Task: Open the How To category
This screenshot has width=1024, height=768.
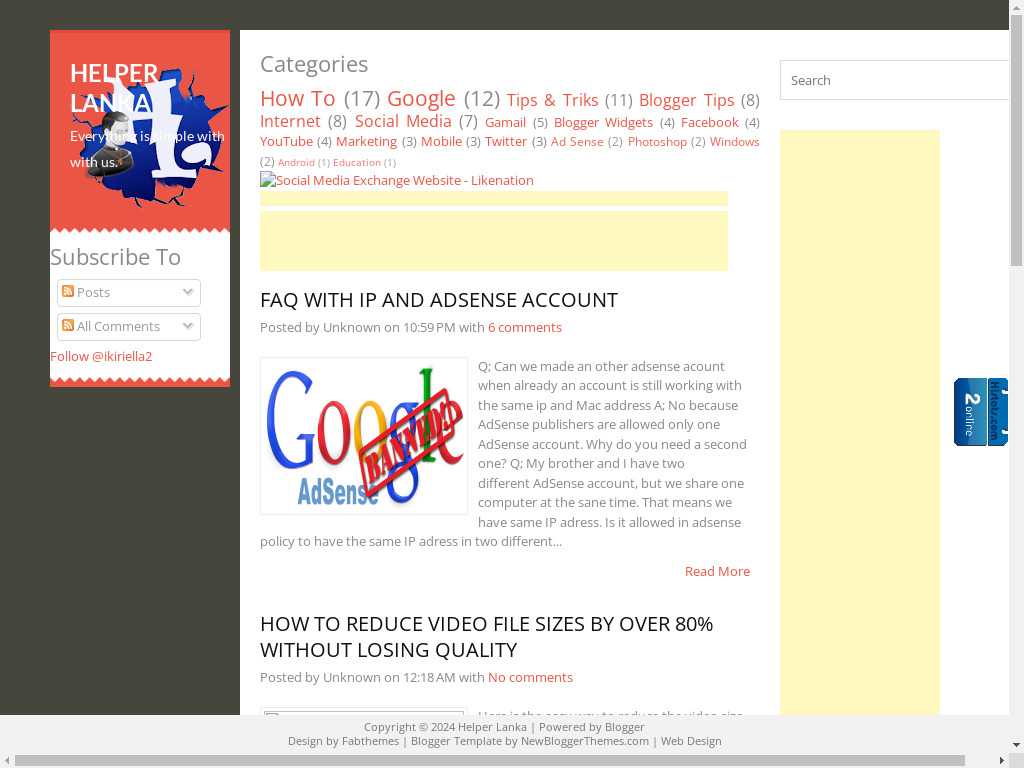Action: click(298, 99)
